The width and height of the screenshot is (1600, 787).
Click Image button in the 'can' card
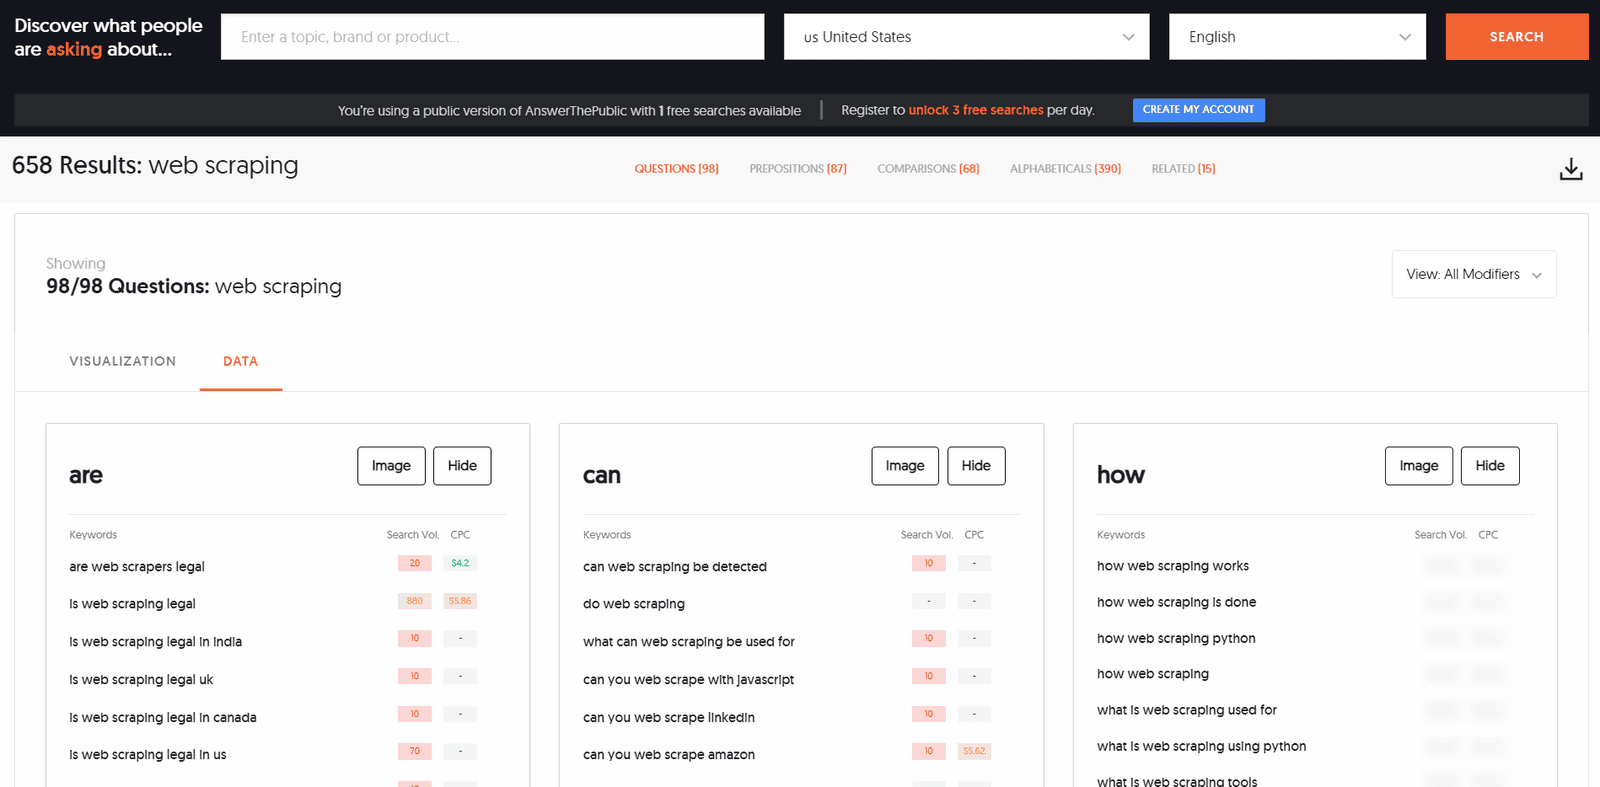point(905,466)
